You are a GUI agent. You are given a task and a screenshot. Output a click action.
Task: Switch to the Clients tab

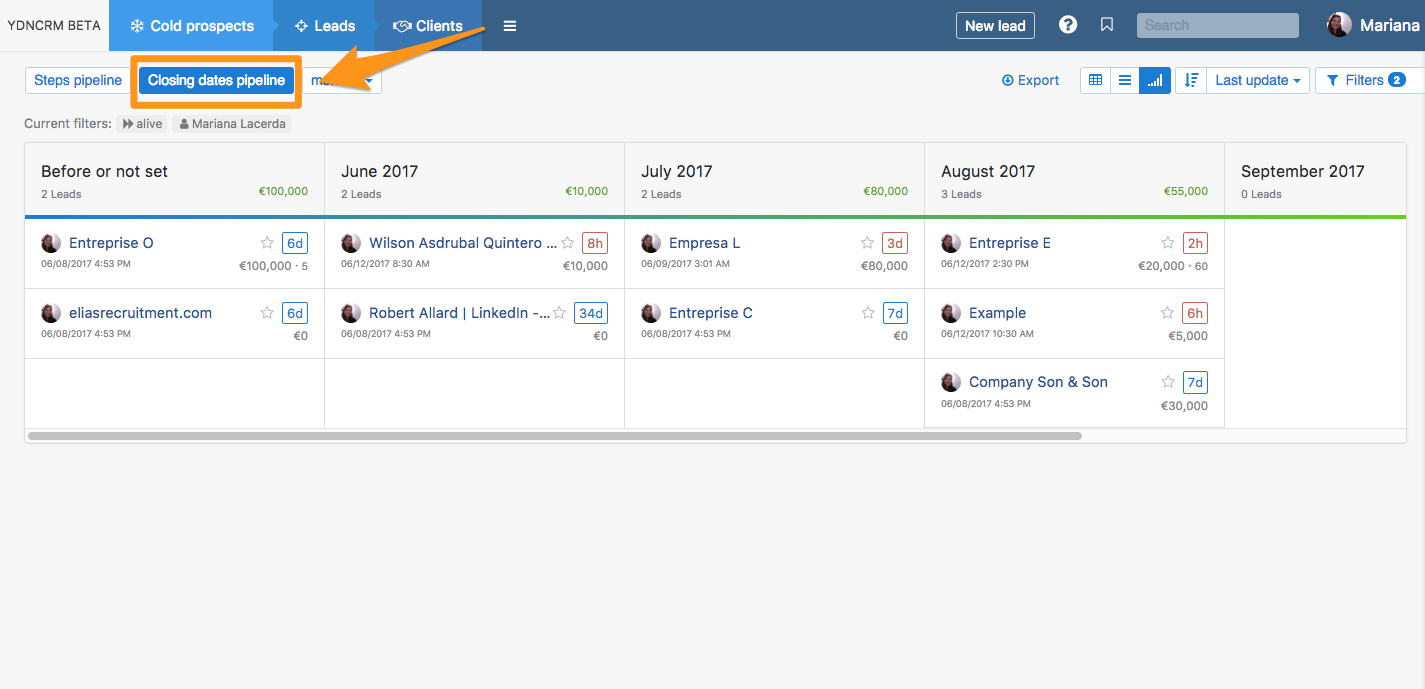coord(428,26)
